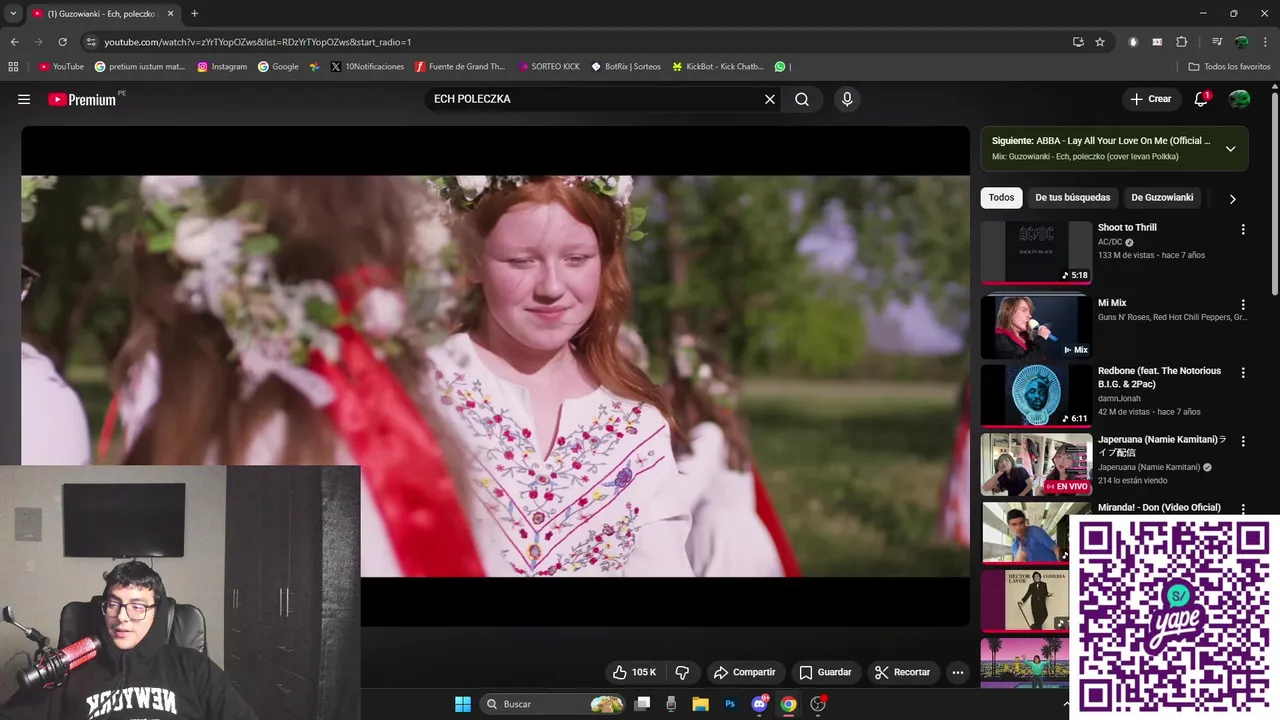Screen dimensions: 1280x720
Task: Open more actions three-dot menu below video
Action: pyautogui.click(x=957, y=672)
